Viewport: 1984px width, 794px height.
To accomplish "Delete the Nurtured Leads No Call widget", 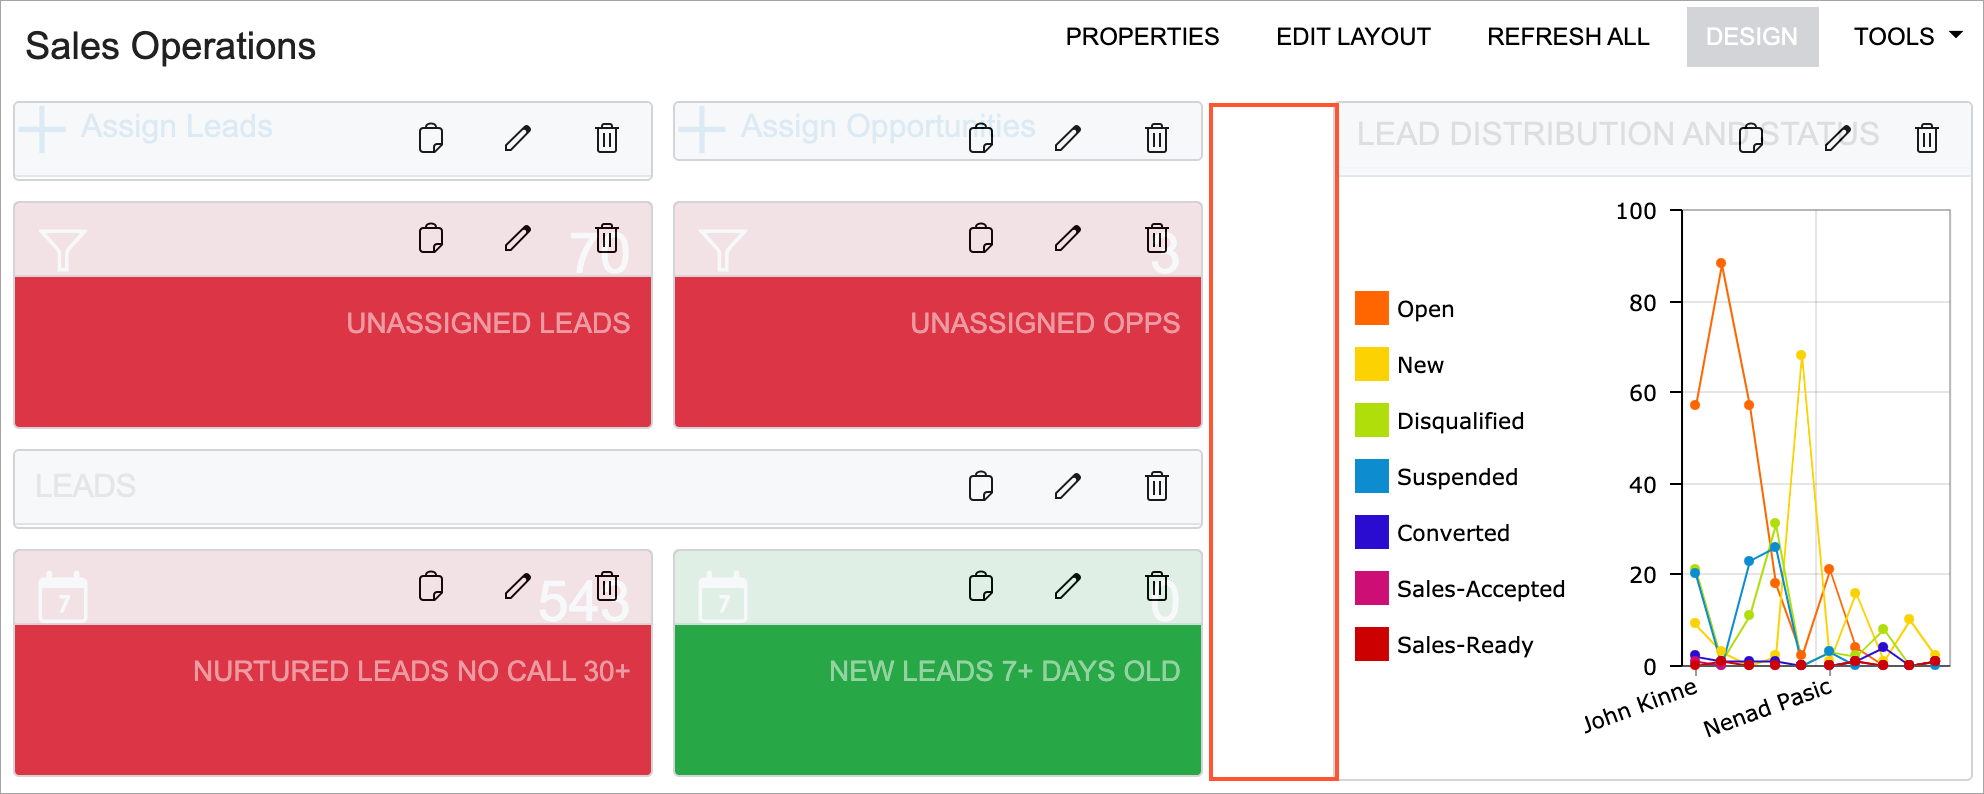I will [x=607, y=587].
